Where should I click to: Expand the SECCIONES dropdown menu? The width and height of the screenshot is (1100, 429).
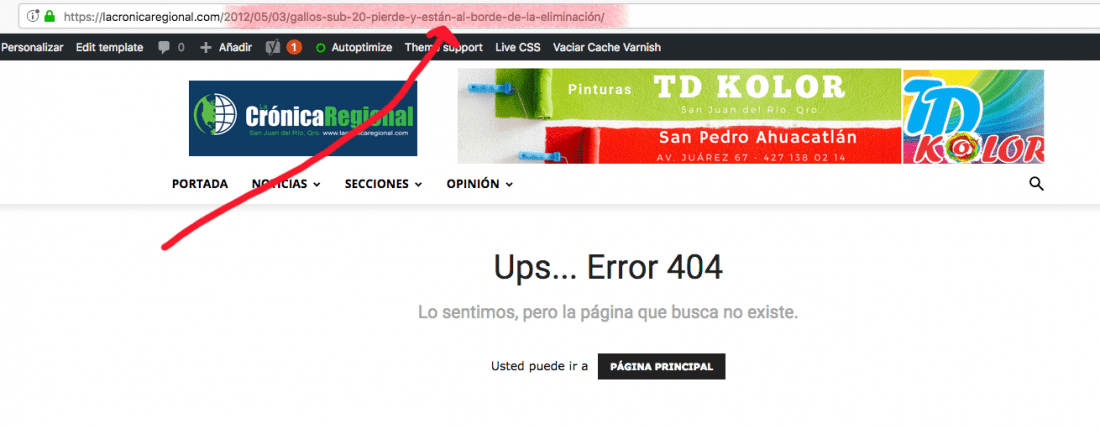tap(384, 184)
